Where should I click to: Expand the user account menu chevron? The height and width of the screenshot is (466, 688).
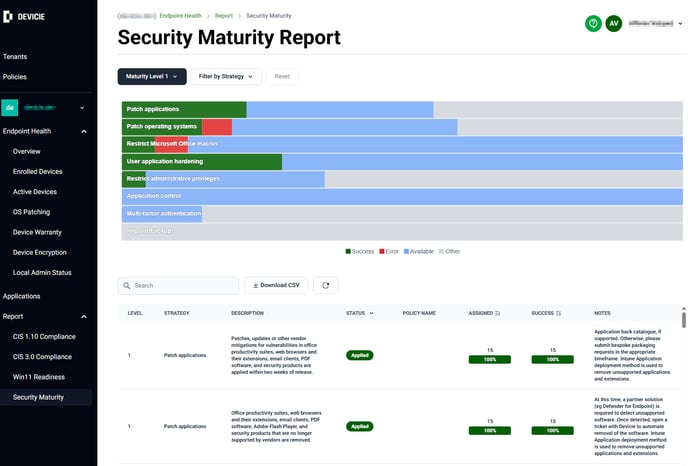(681, 24)
